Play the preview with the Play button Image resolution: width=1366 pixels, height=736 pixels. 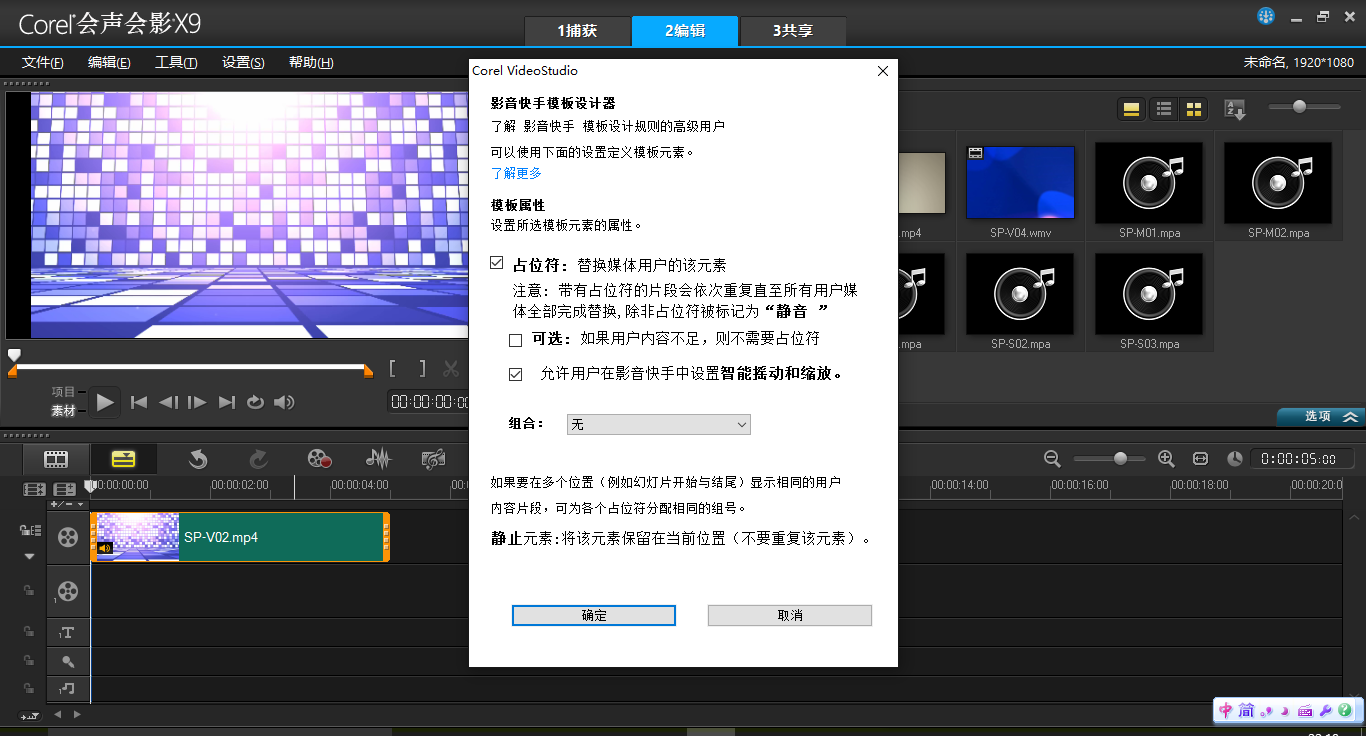click(105, 402)
